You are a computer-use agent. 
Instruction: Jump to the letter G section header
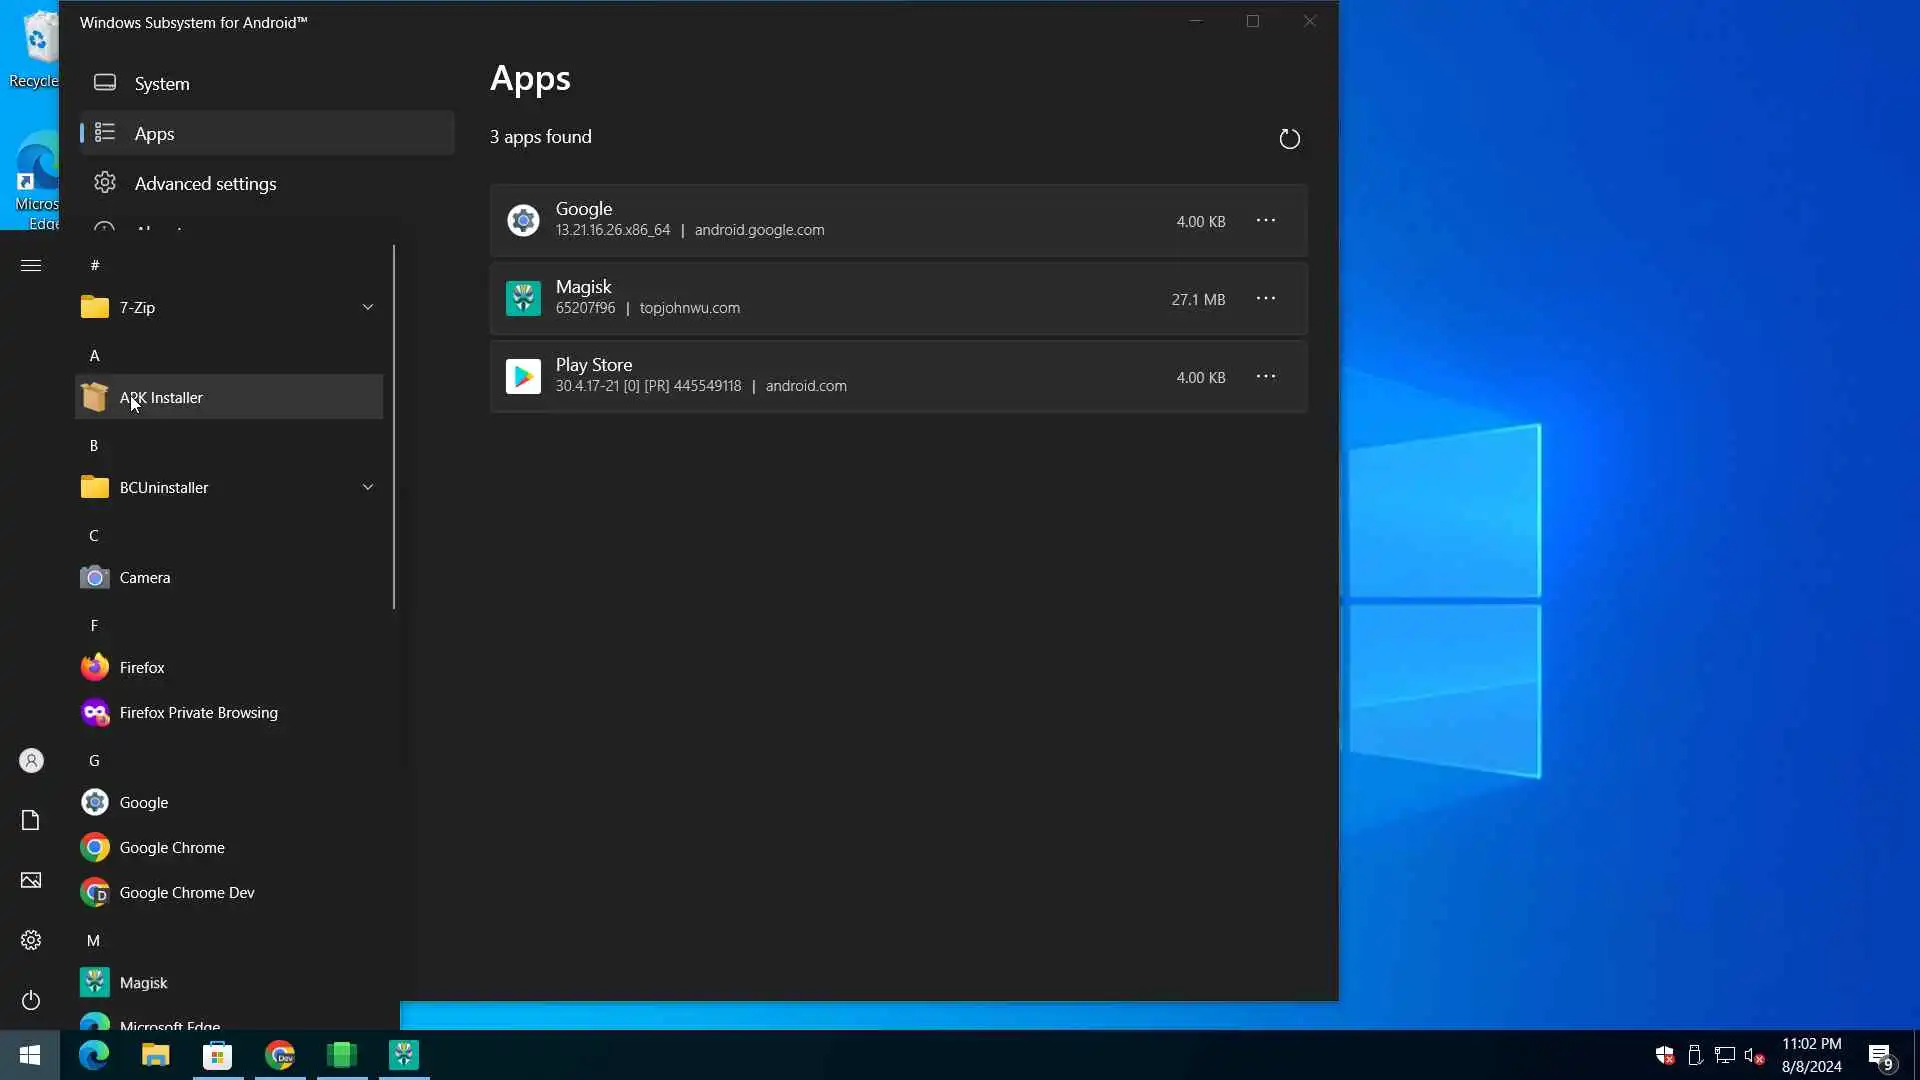click(x=94, y=760)
